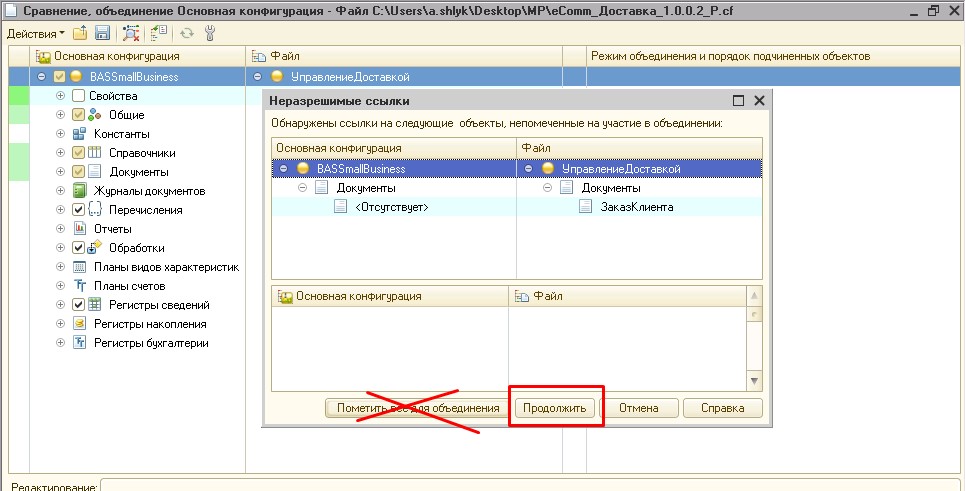Open the Действия dropdown menu

pyautogui.click(x=30, y=33)
